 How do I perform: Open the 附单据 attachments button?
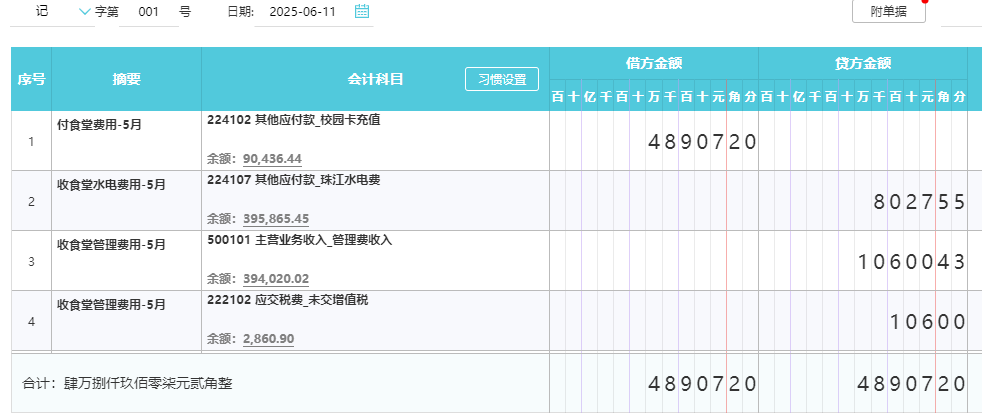pos(889,11)
